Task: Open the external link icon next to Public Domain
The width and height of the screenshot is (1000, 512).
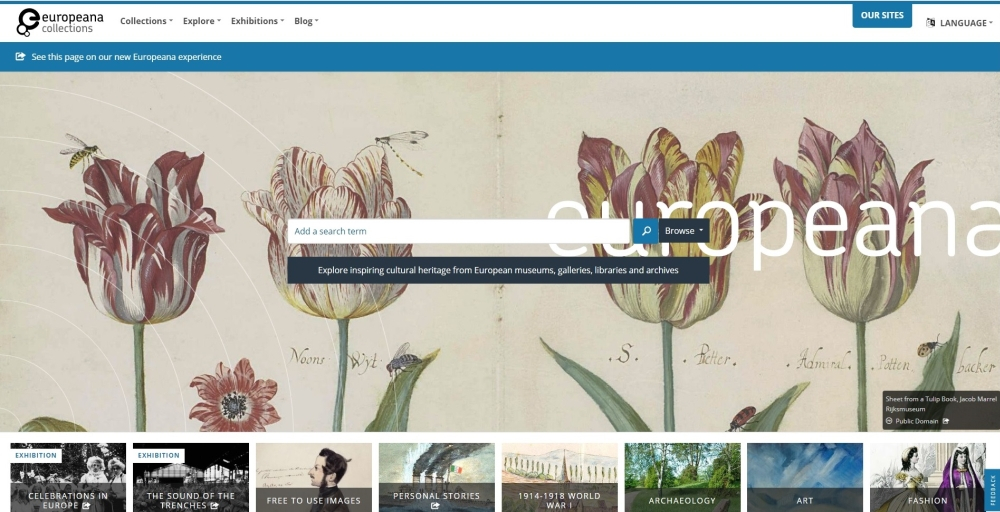Action: pyautogui.click(x=946, y=421)
